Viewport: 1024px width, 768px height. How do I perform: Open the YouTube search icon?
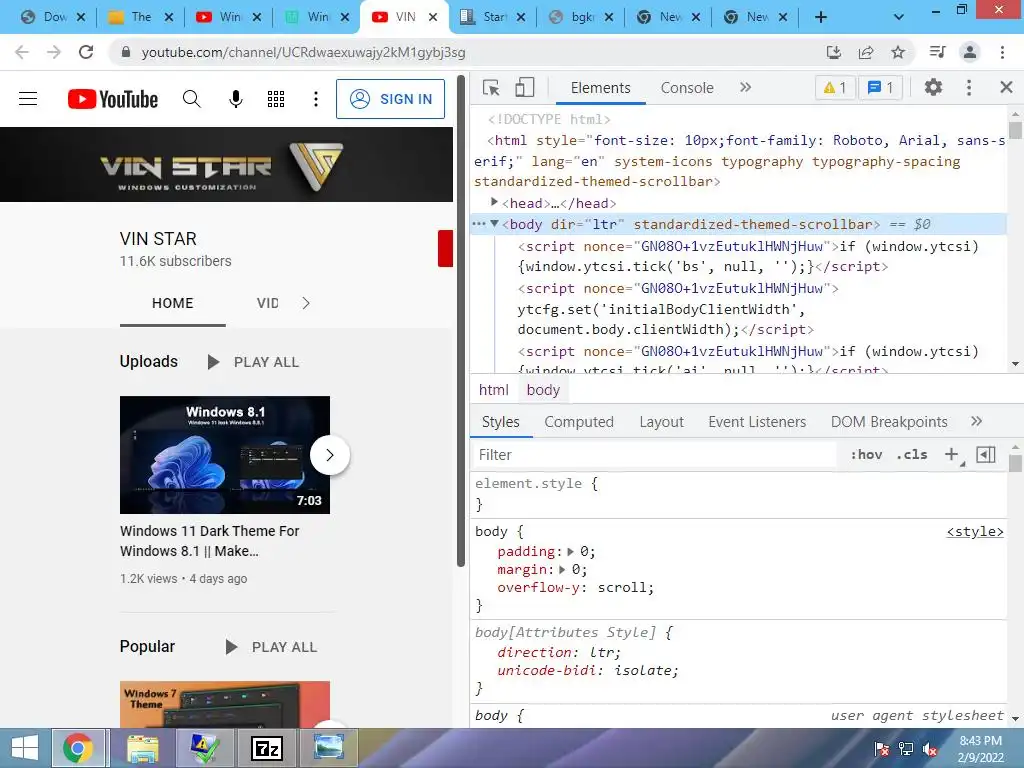(191, 99)
